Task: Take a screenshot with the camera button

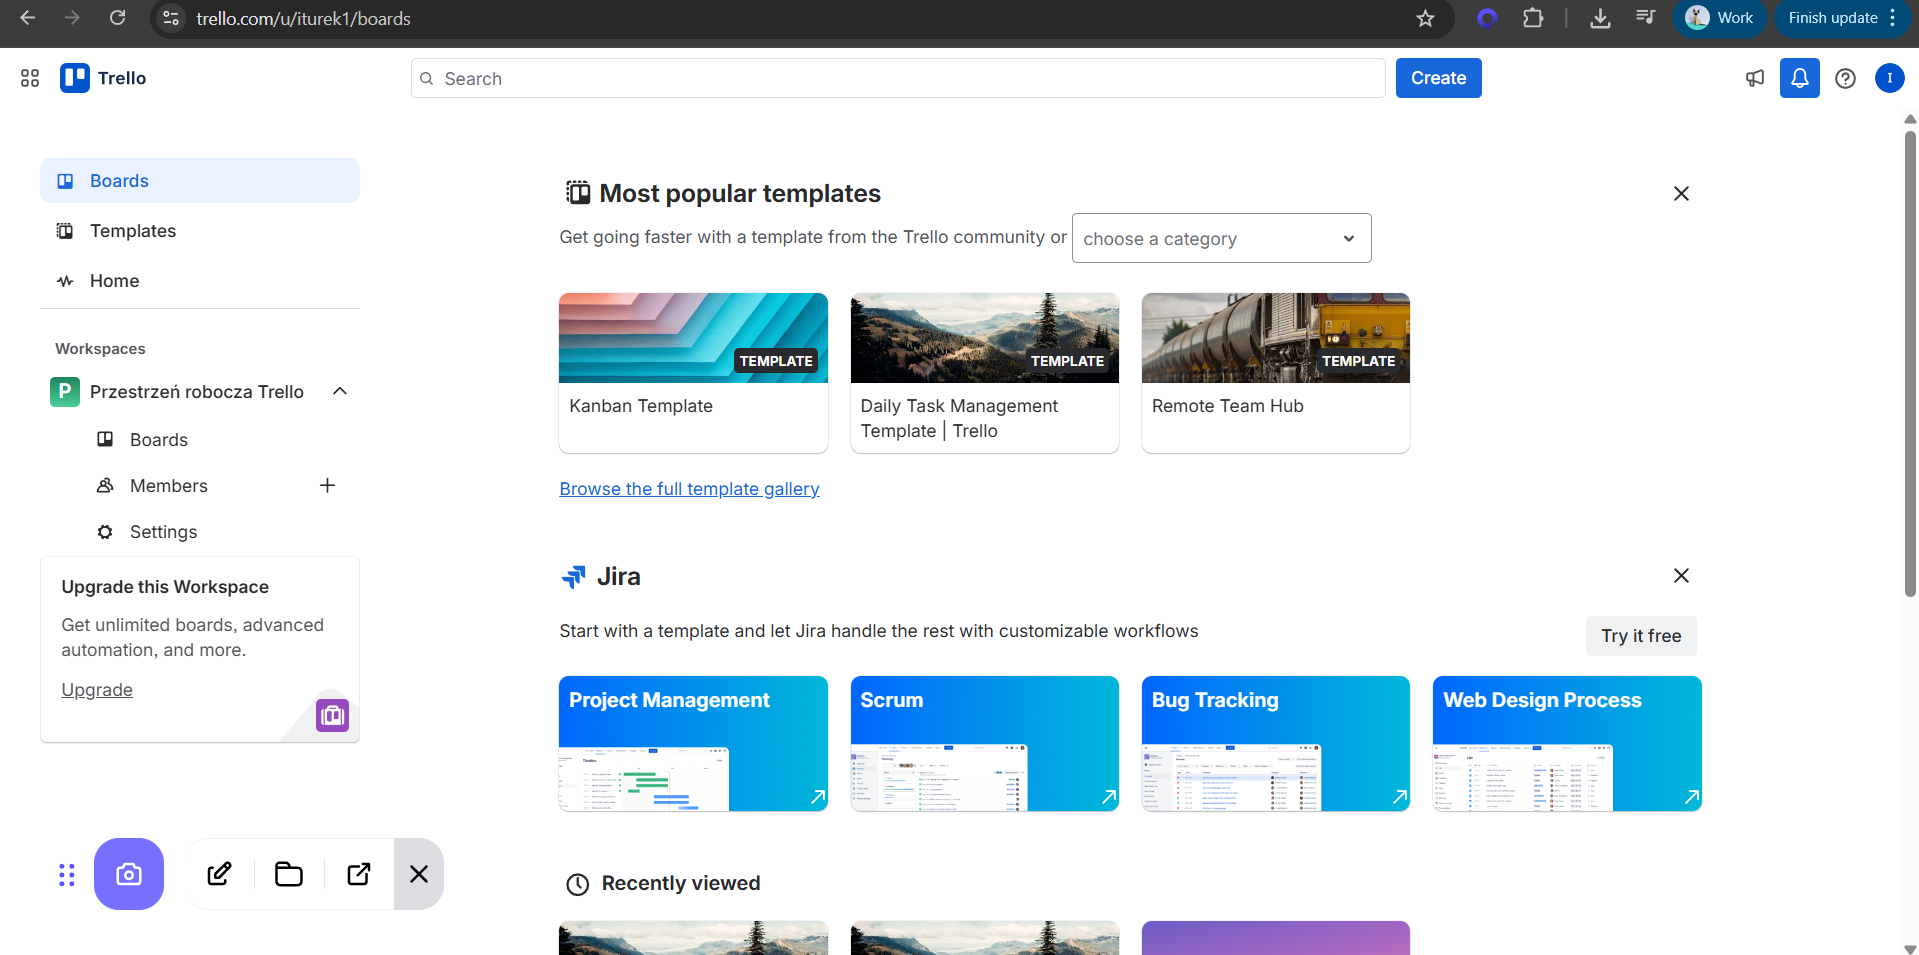Action: (x=129, y=874)
